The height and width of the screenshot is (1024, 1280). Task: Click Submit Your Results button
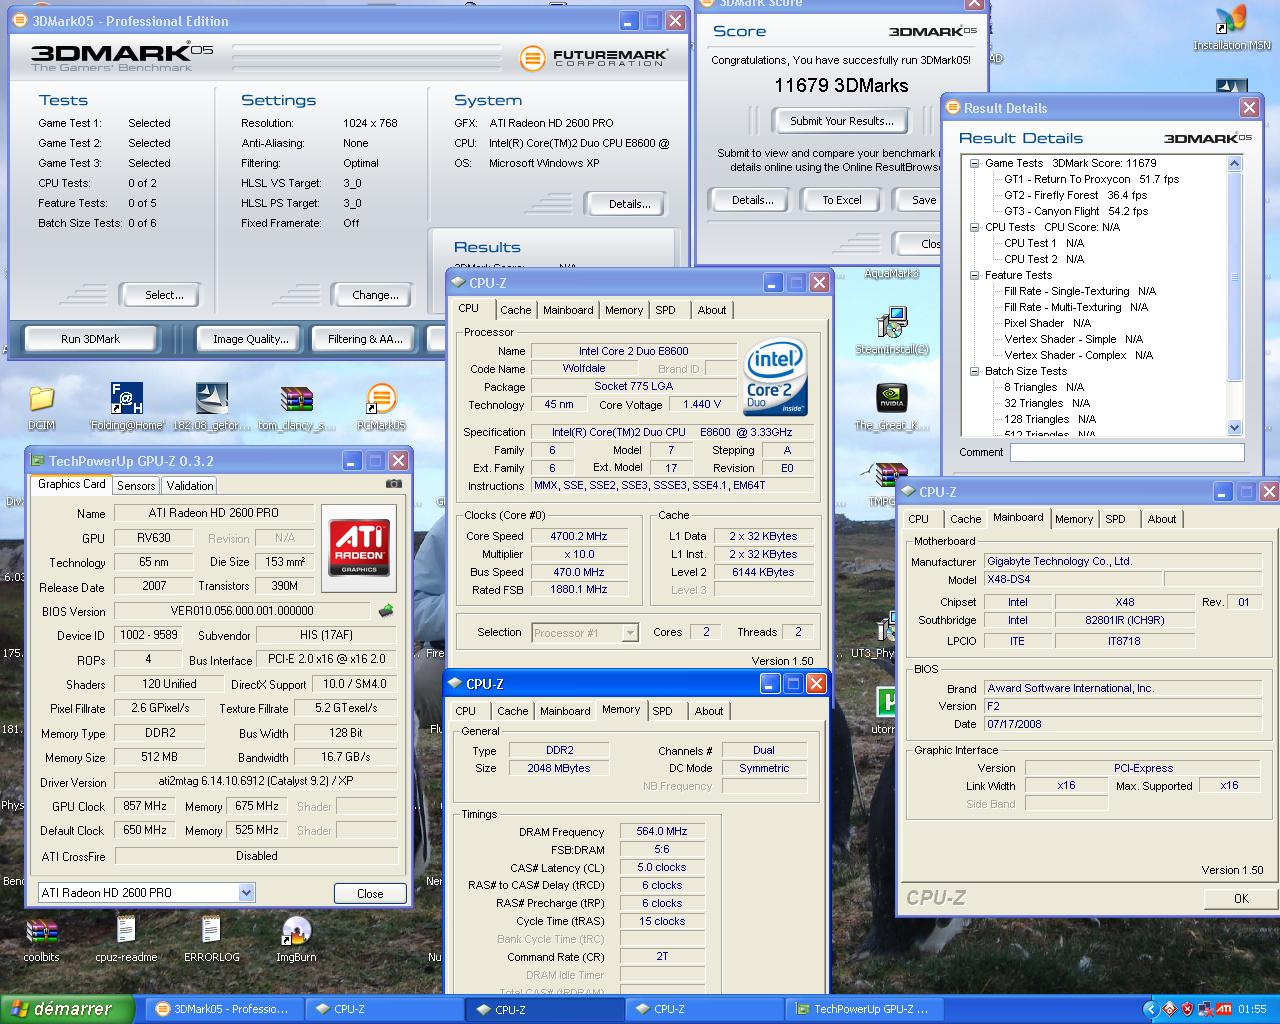tap(842, 121)
